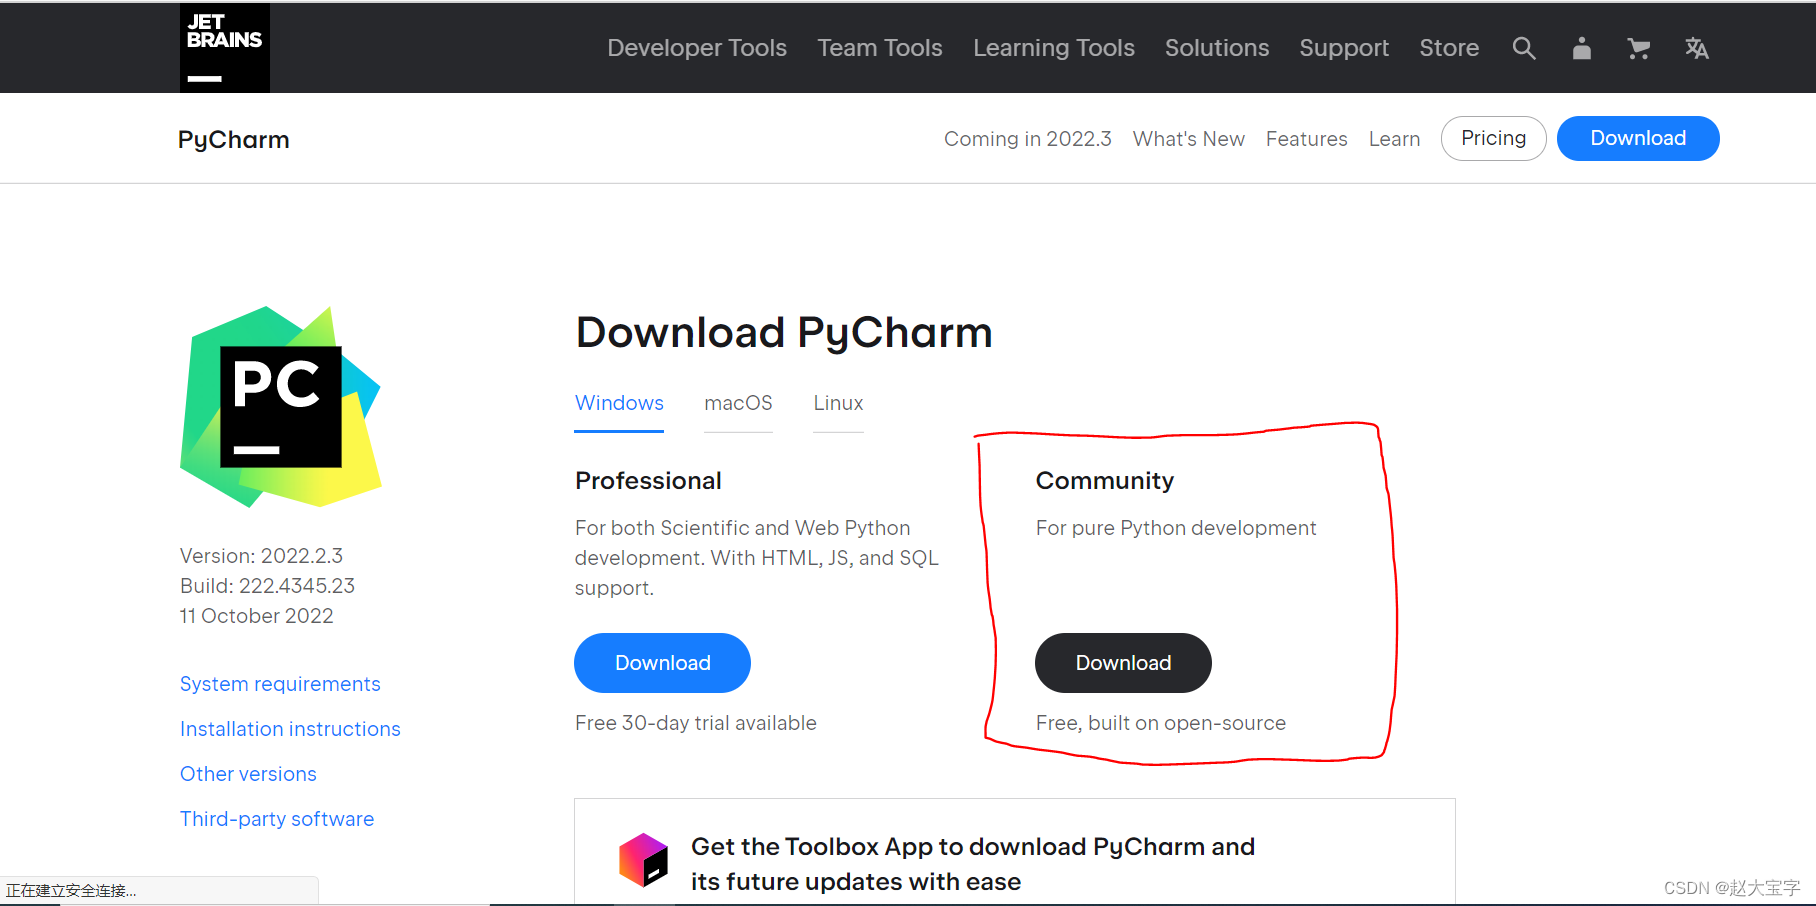Screen dimensions: 1816x906
Task: Open the site search
Action: pos(1524,47)
